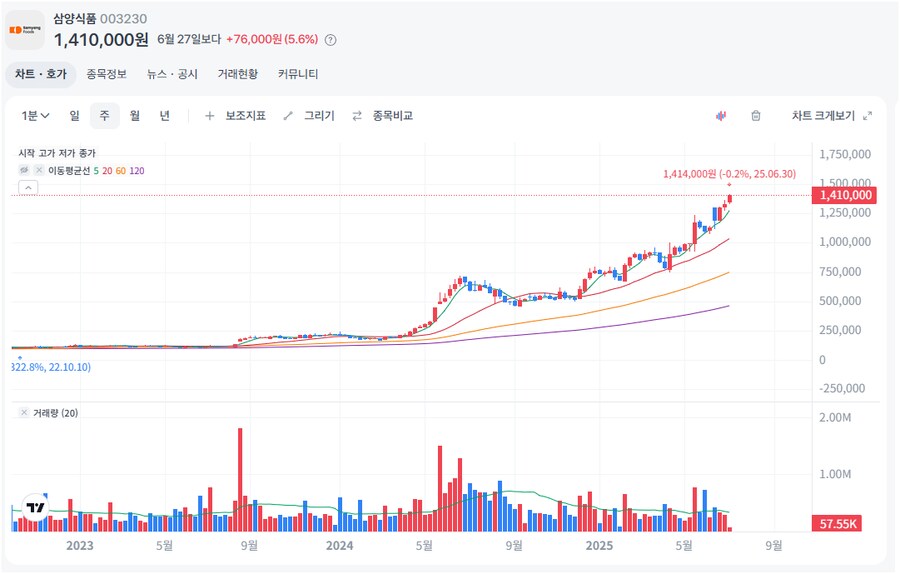Click the 2.00M volume axis label
Screen dimensions: 900x574
coord(835,417)
